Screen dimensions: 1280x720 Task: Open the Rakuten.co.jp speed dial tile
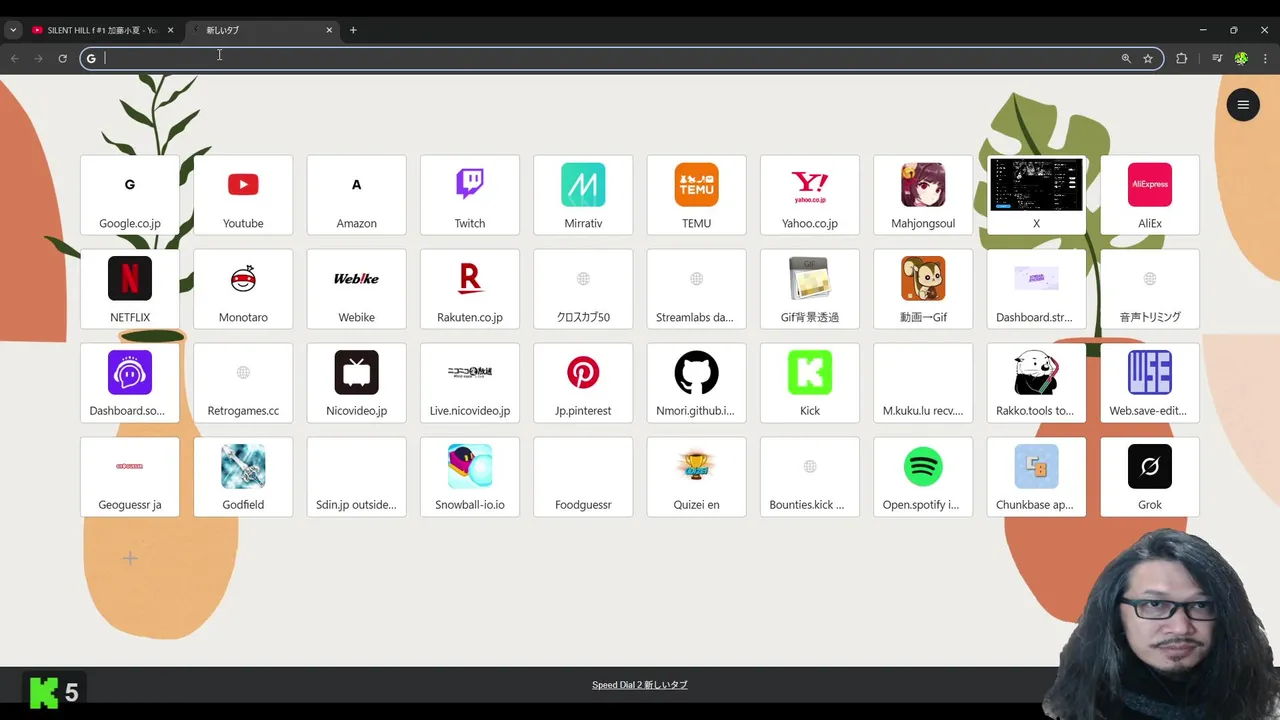[x=470, y=289]
